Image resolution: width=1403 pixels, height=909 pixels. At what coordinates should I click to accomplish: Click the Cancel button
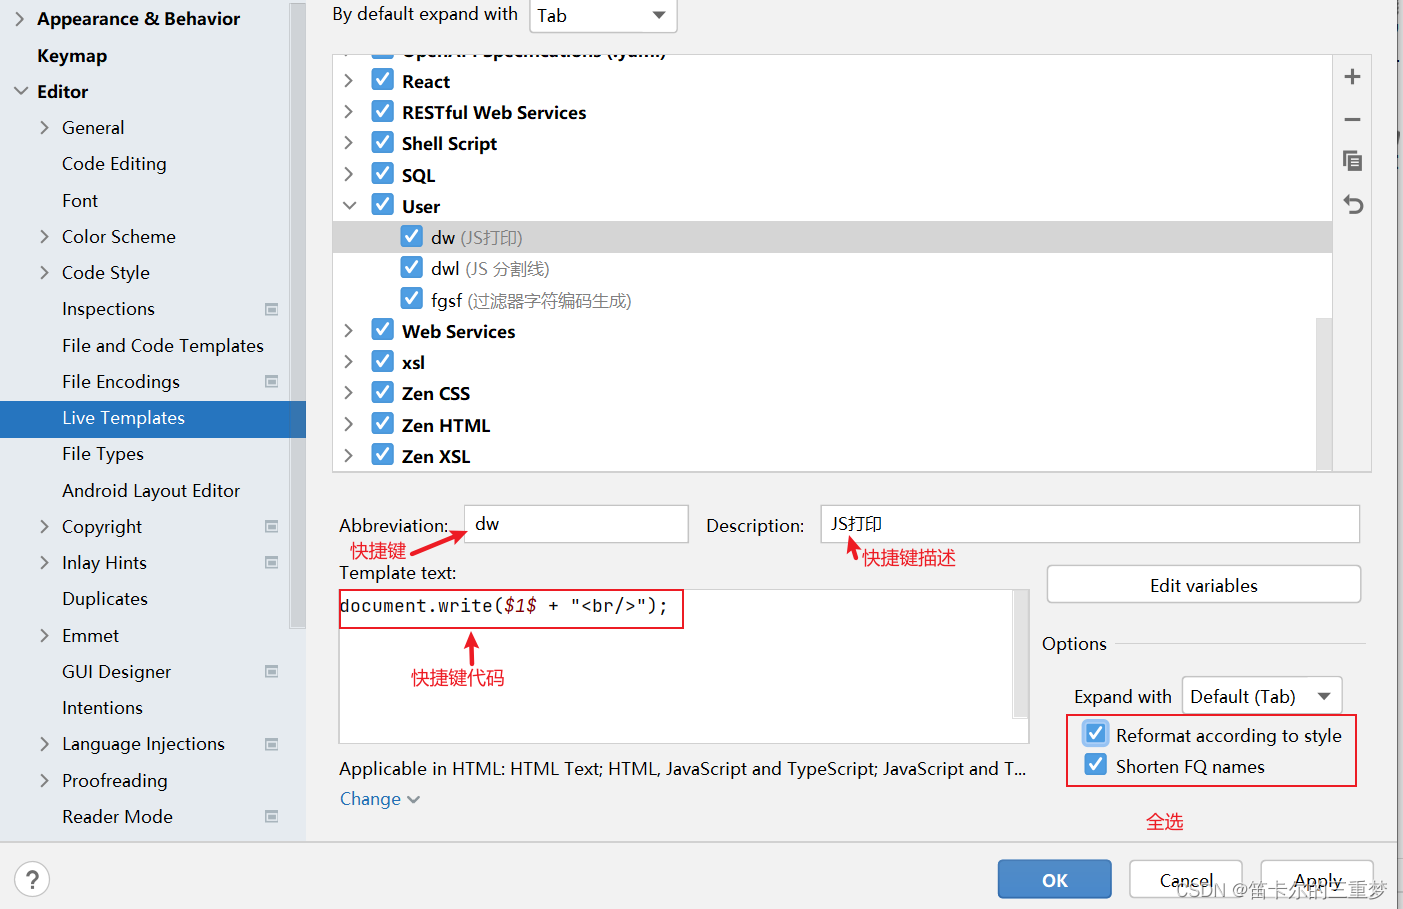click(1186, 880)
